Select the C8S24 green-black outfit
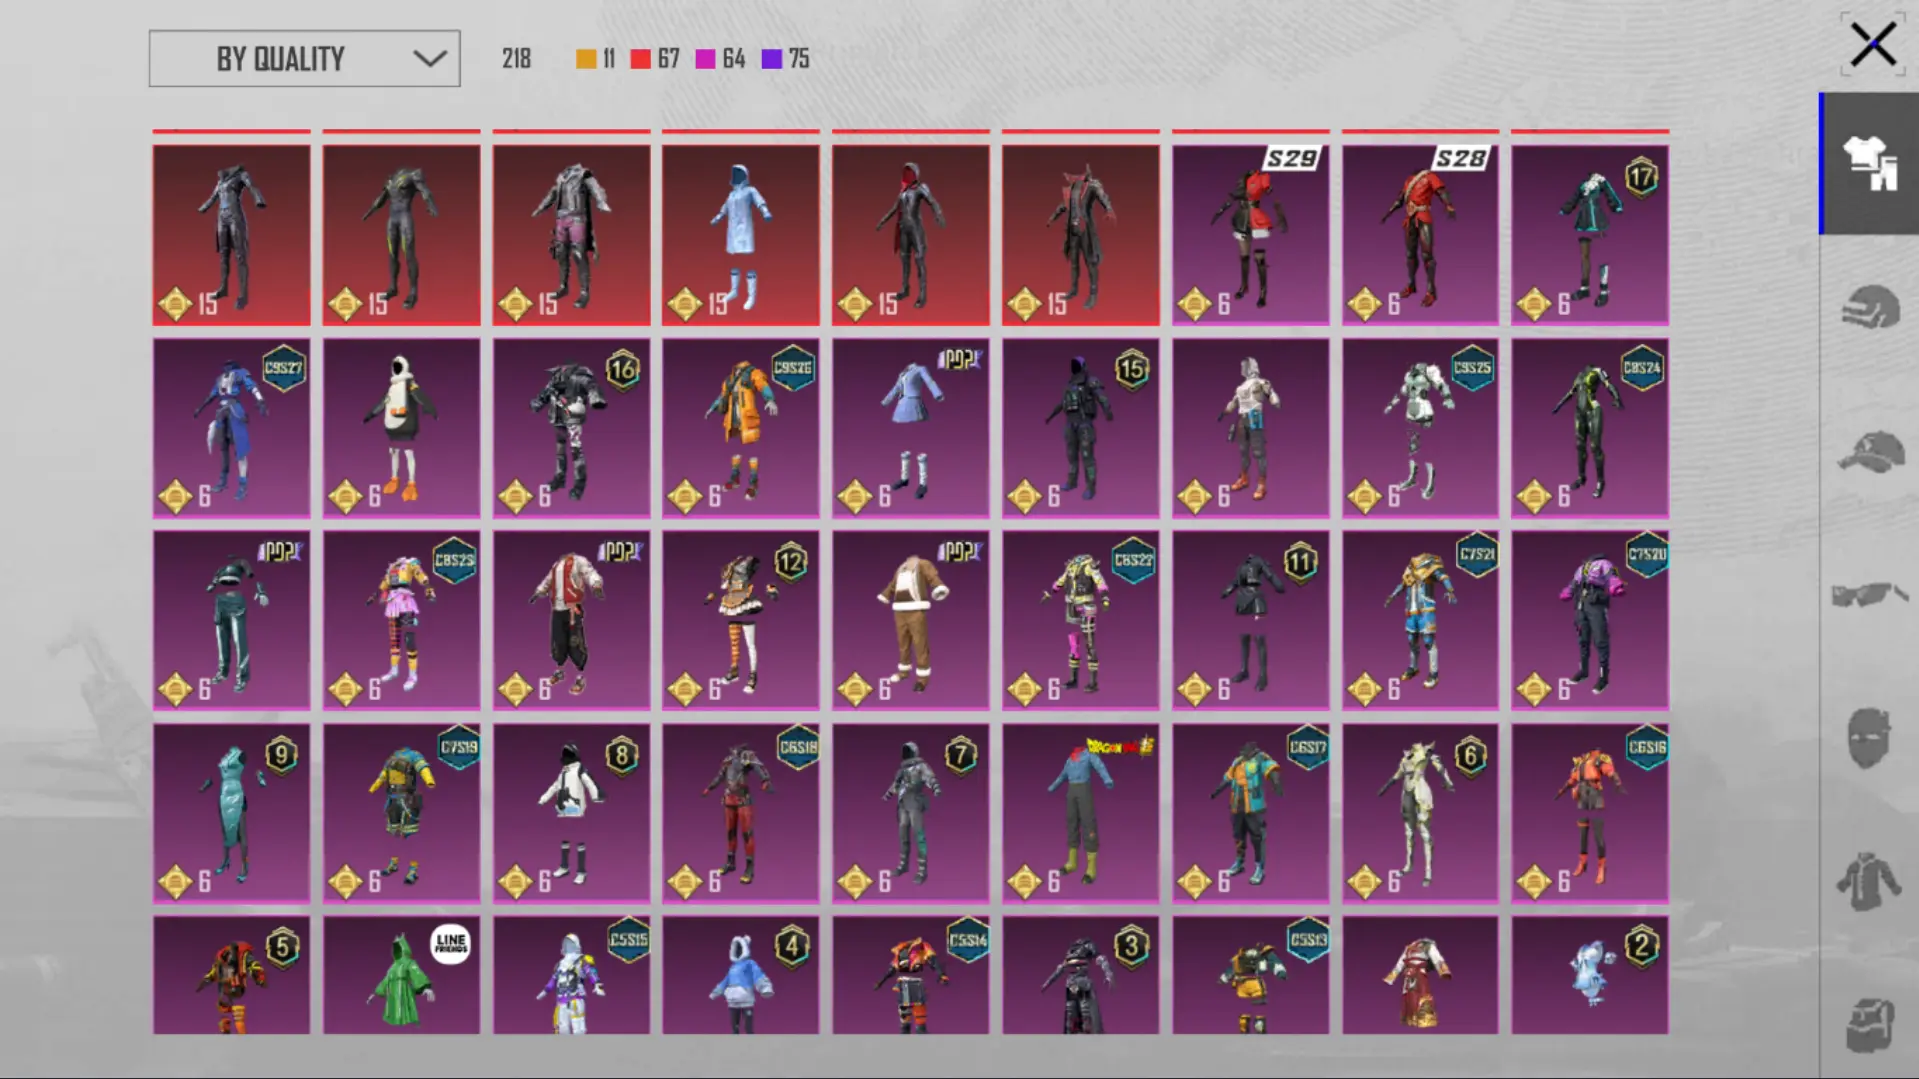The image size is (1919, 1079). coord(1590,428)
